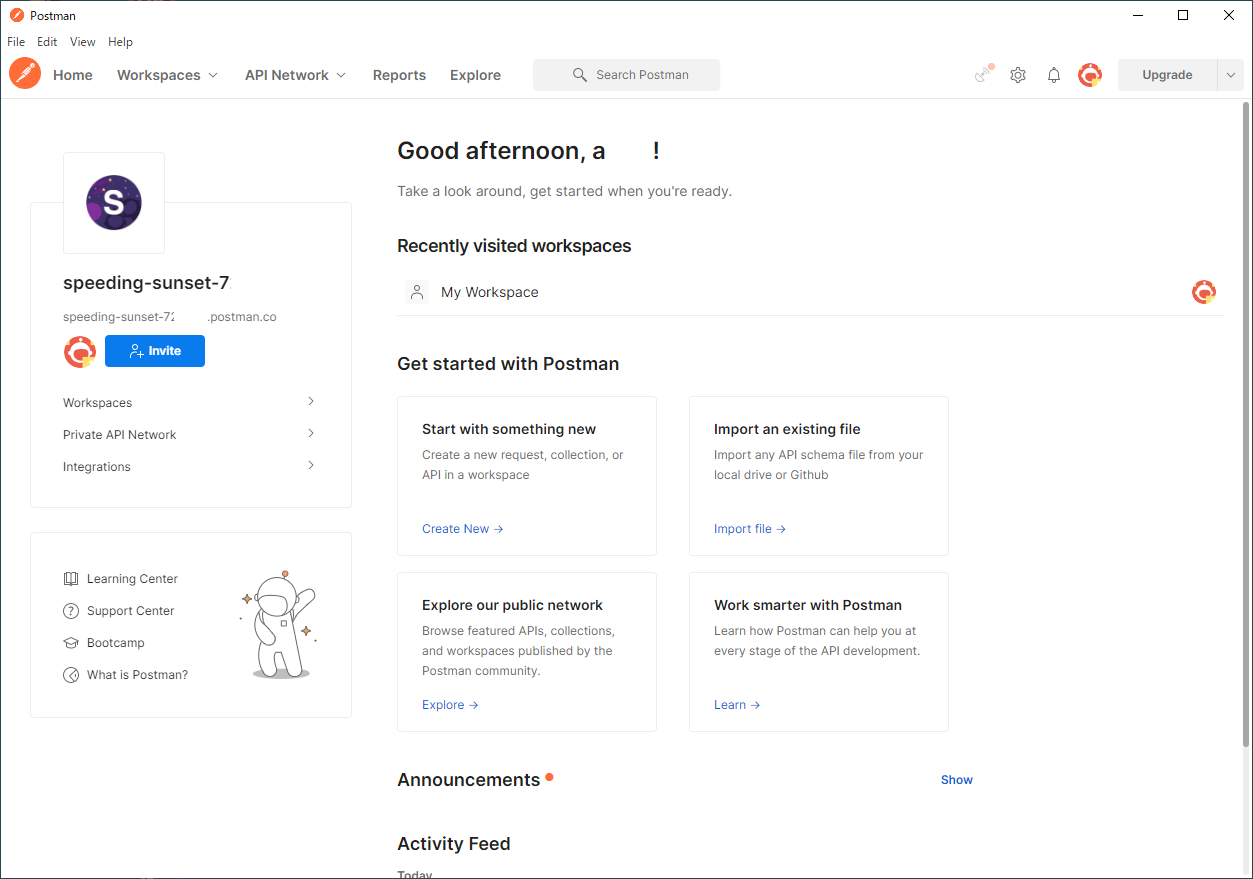Click the Learning Center book icon
The height and width of the screenshot is (879, 1253).
(x=71, y=579)
